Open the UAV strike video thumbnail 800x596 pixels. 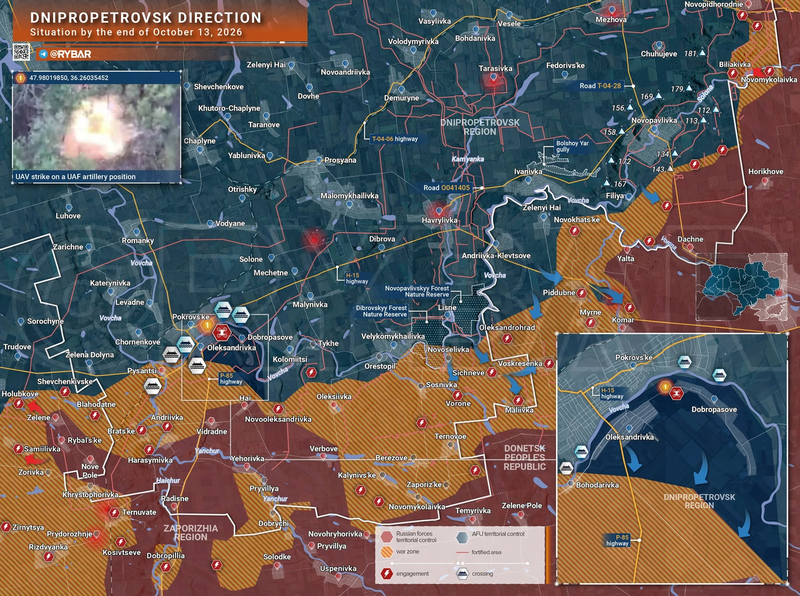click(96, 127)
